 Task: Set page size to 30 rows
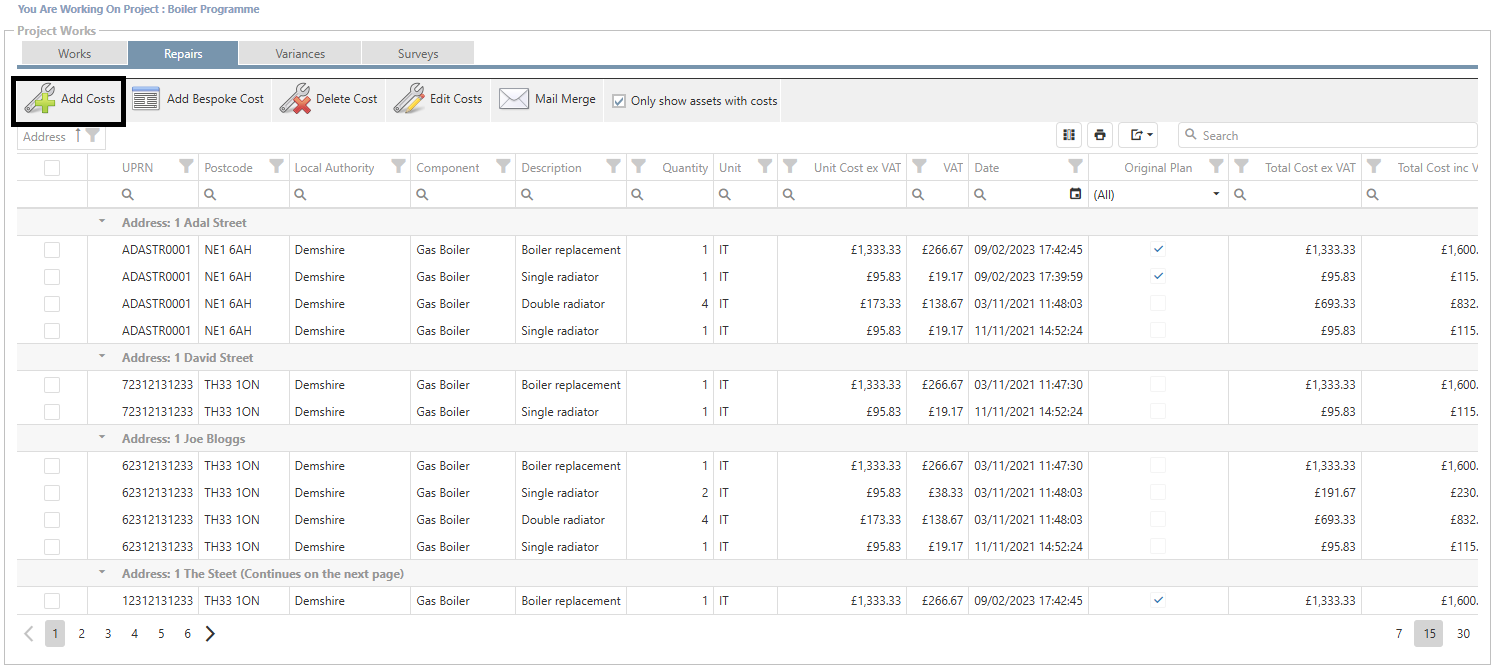coord(1463,633)
